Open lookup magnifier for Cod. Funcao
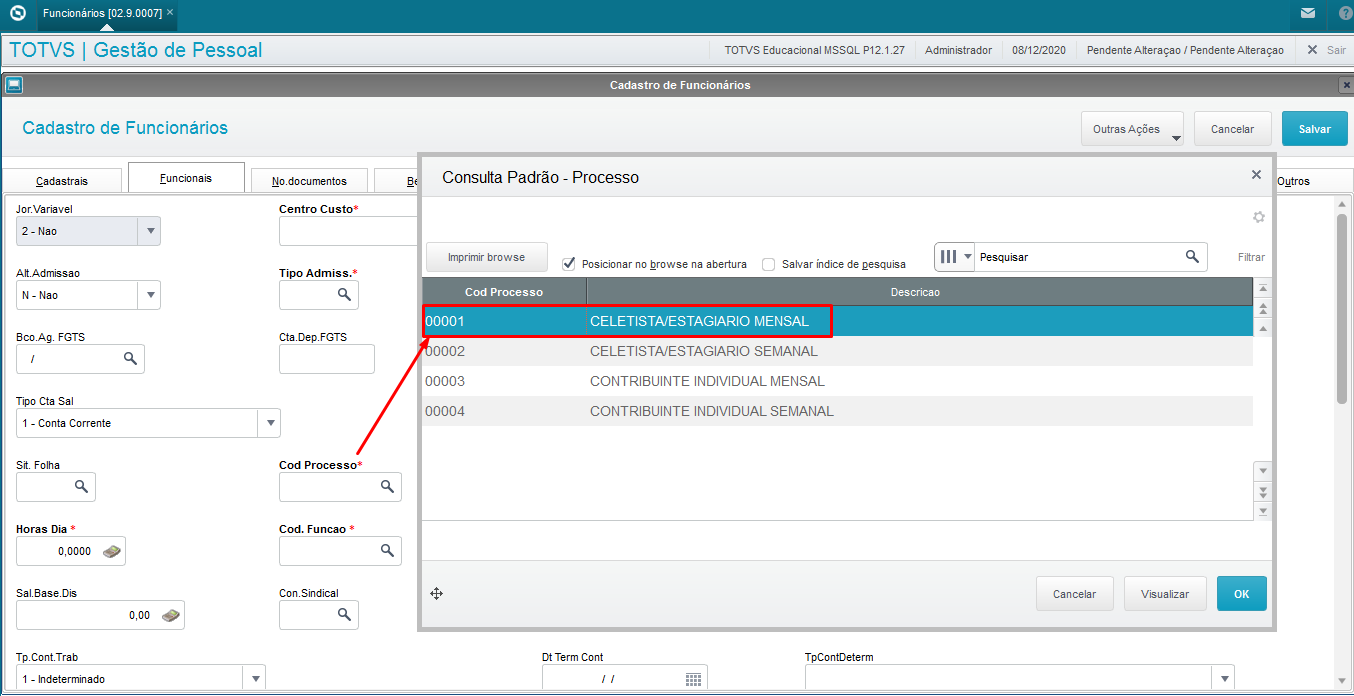 click(x=387, y=551)
